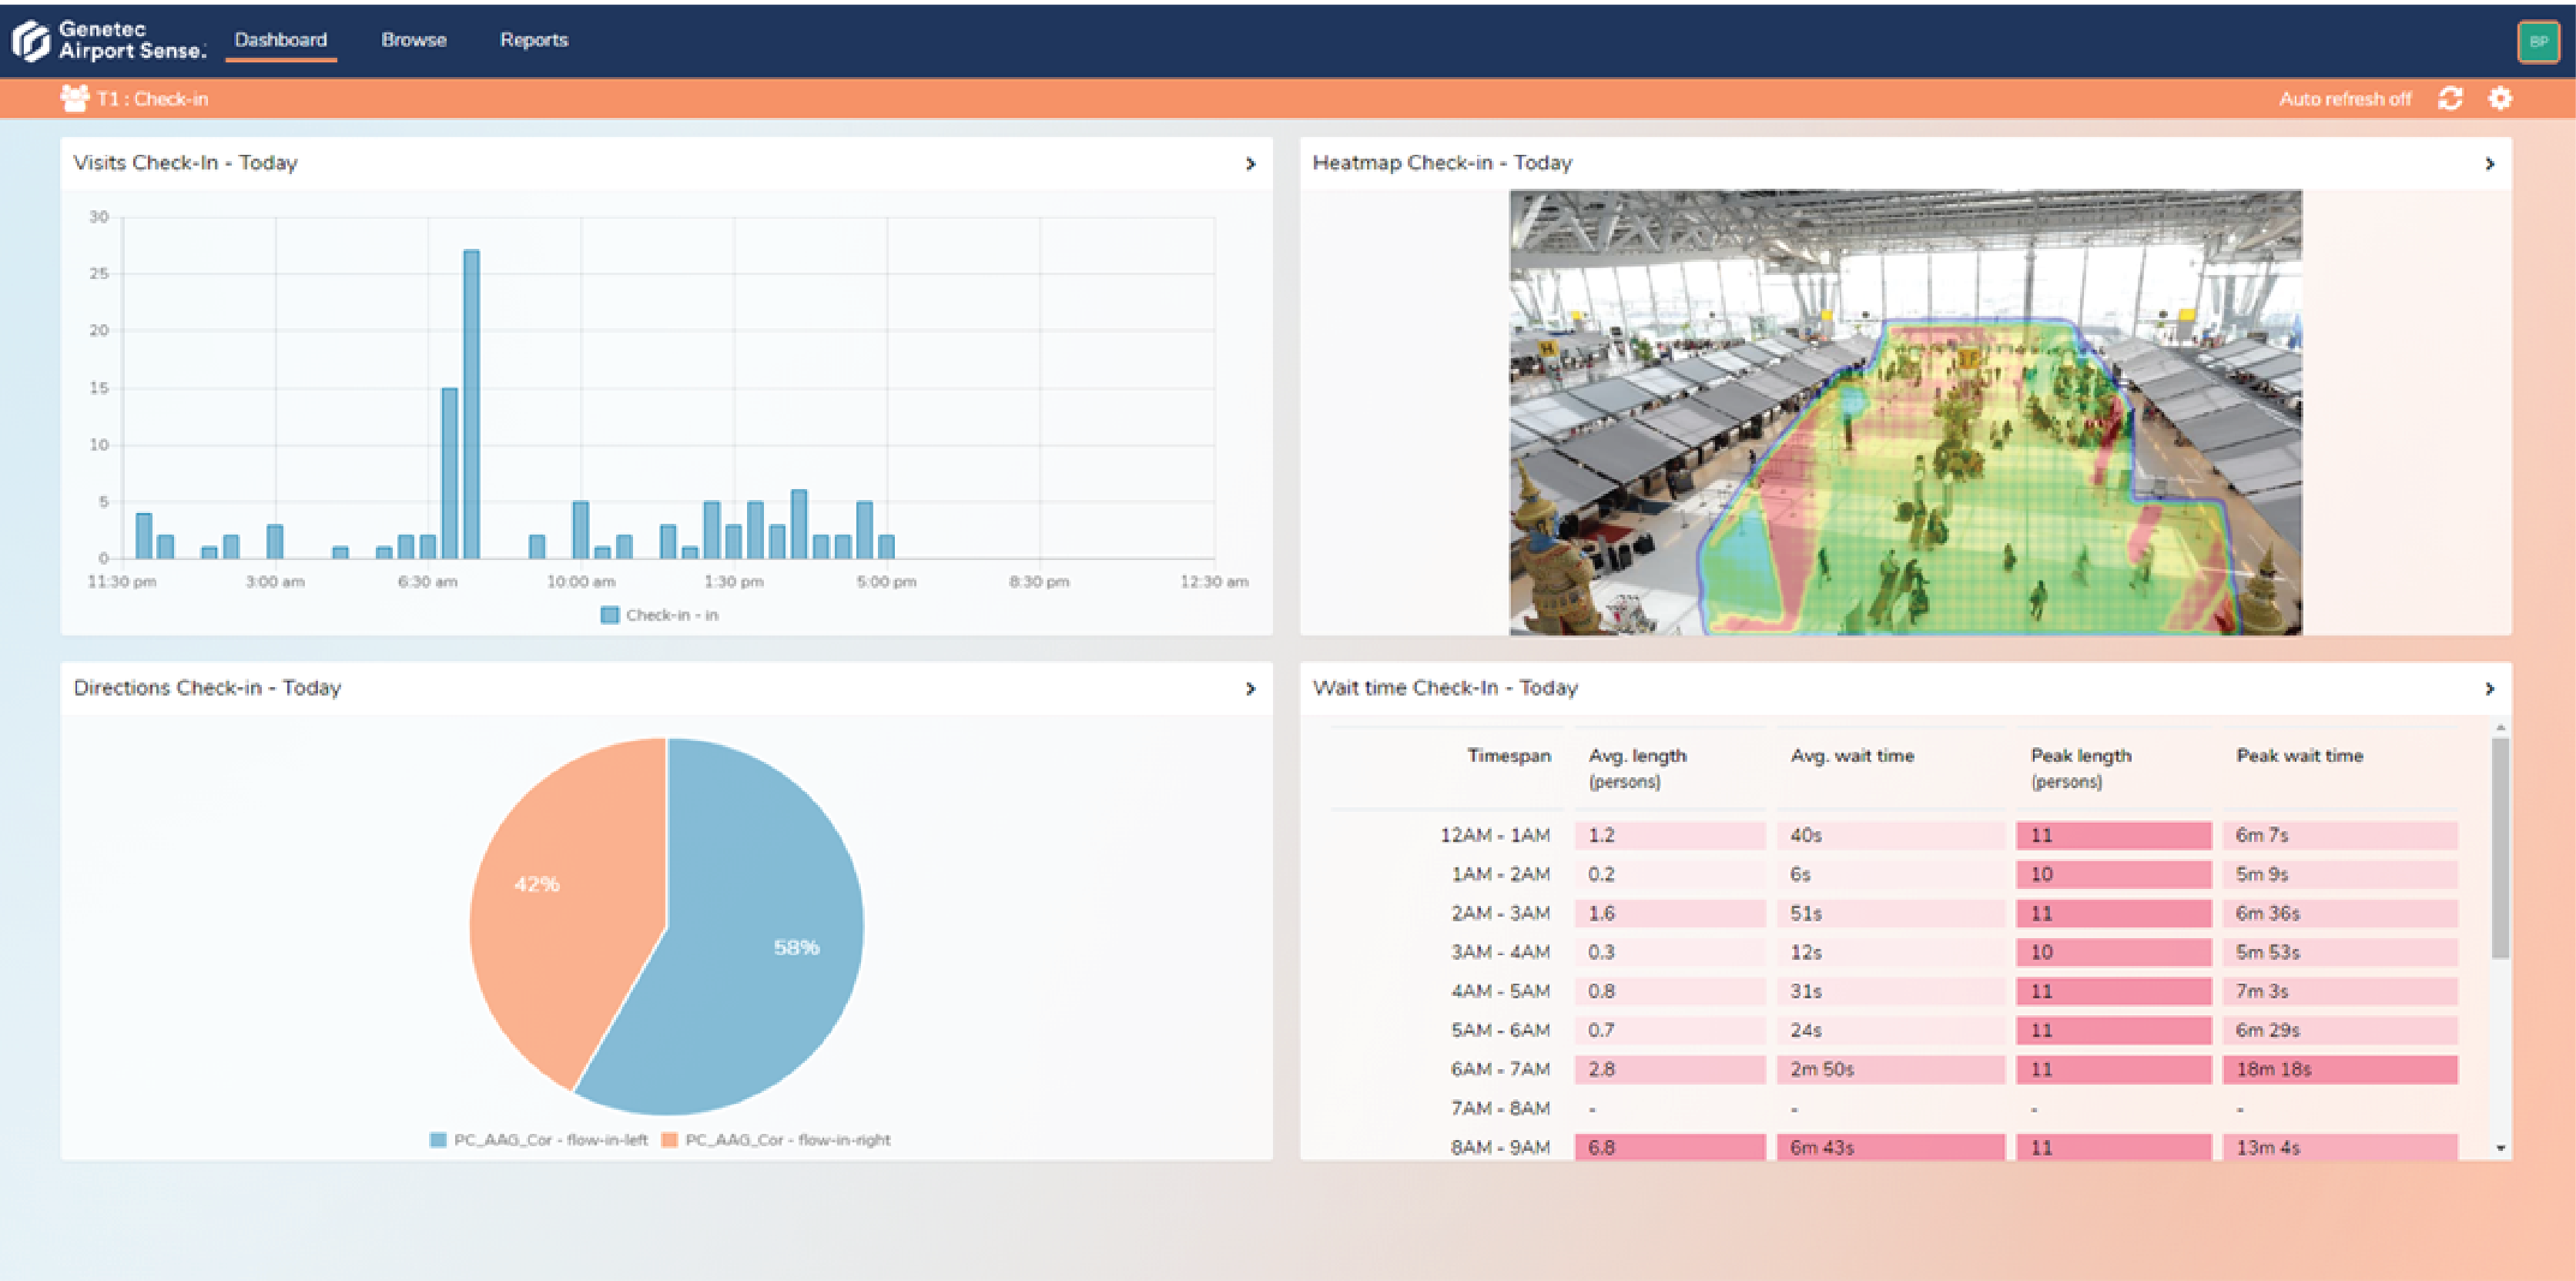Click the people icon beside T1 : Check-in
This screenshot has height=1281, width=2576.
click(74, 98)
